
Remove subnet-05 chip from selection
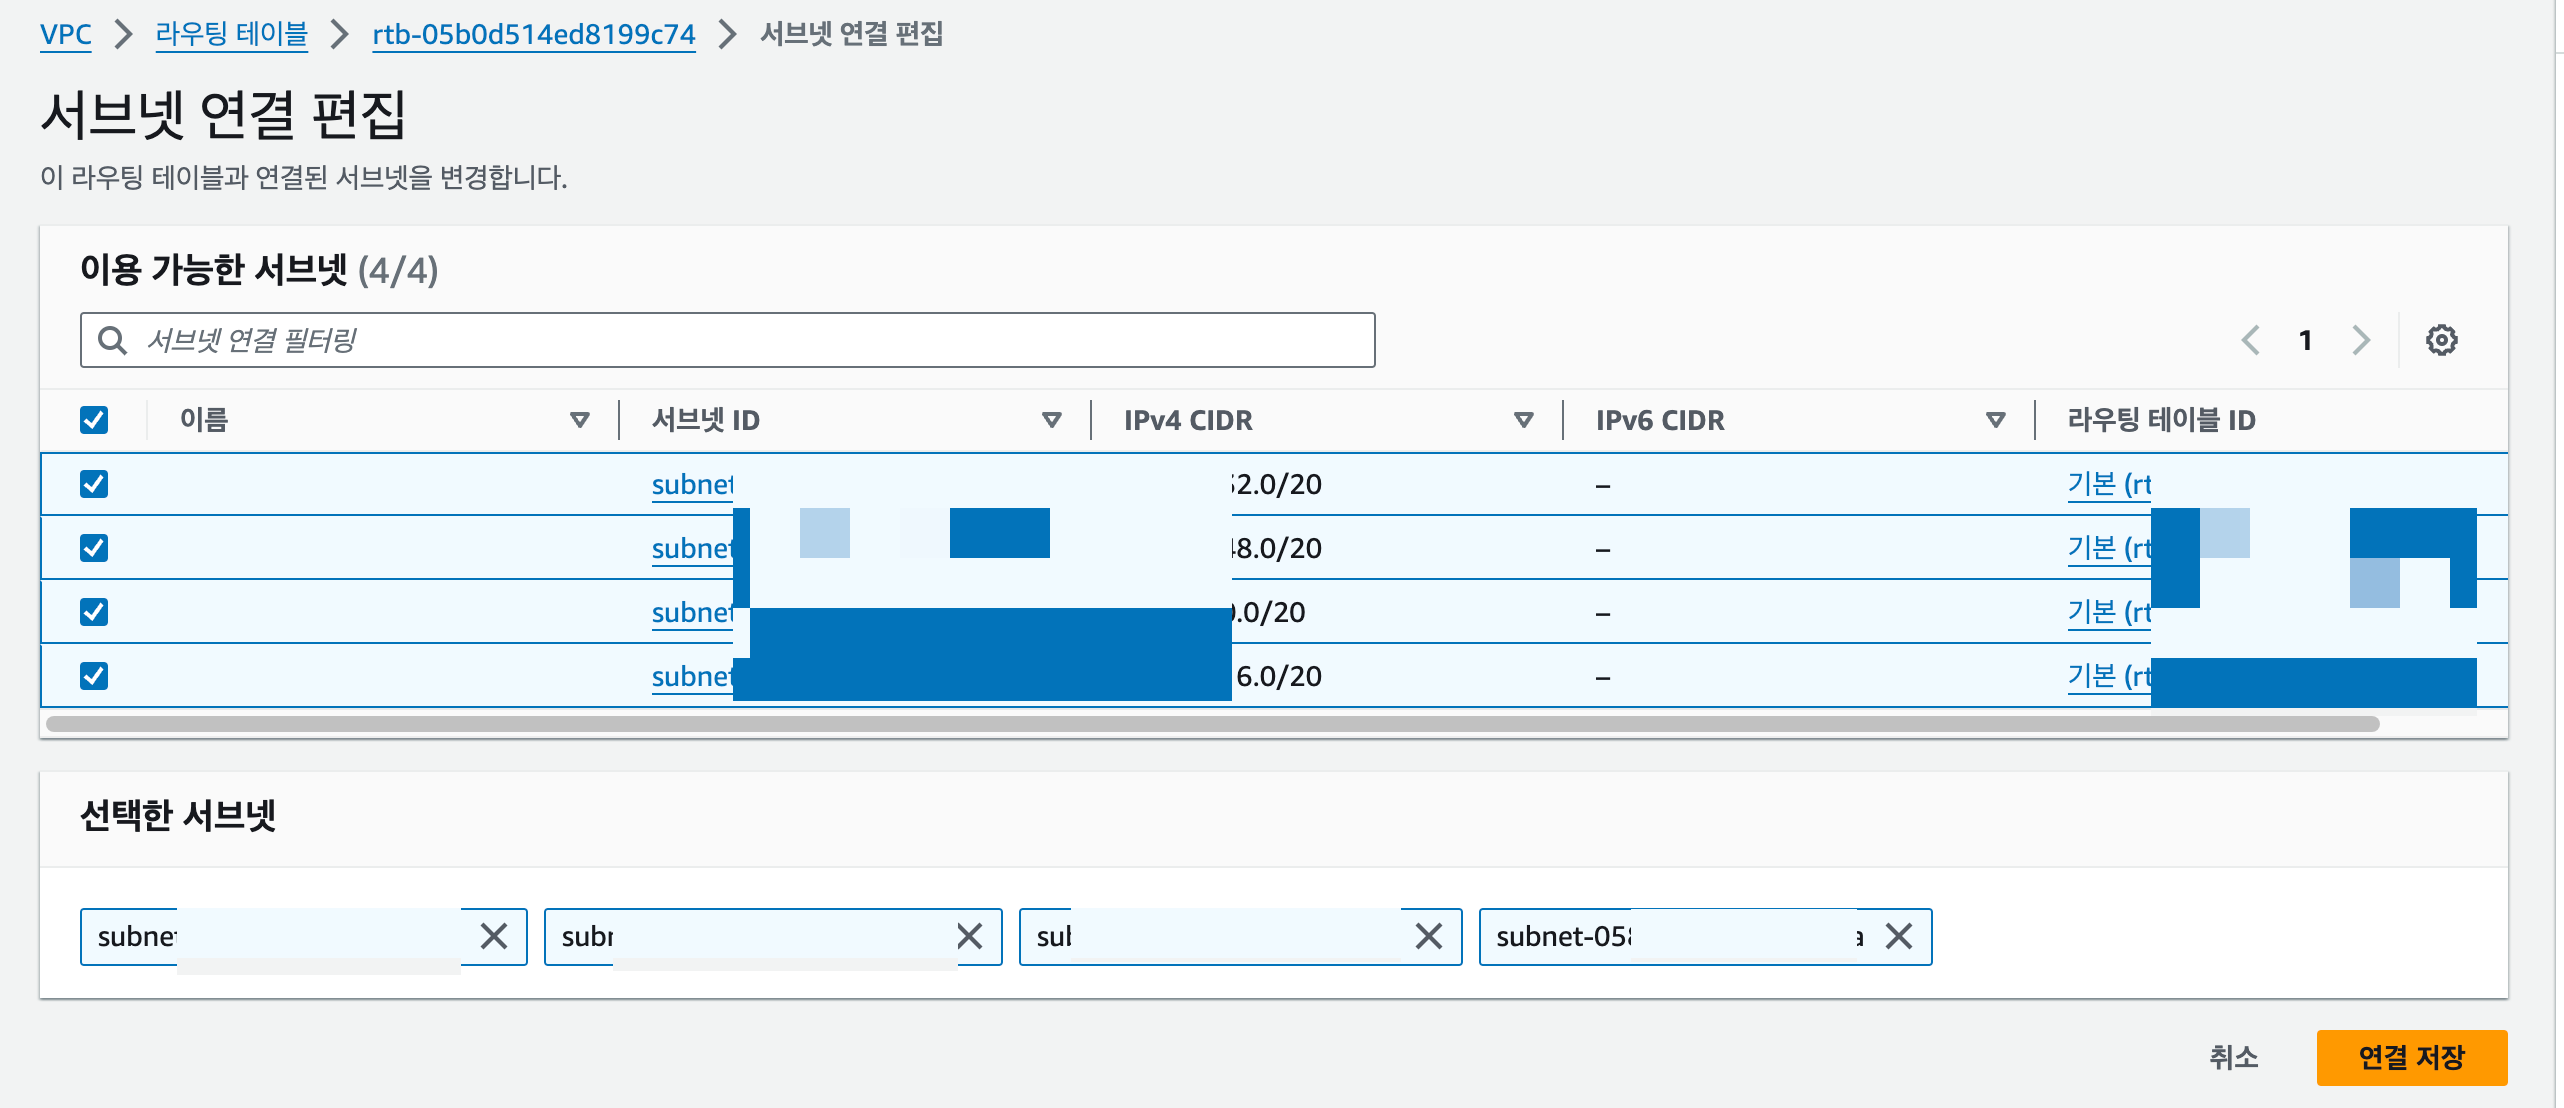click(1898, 936)
